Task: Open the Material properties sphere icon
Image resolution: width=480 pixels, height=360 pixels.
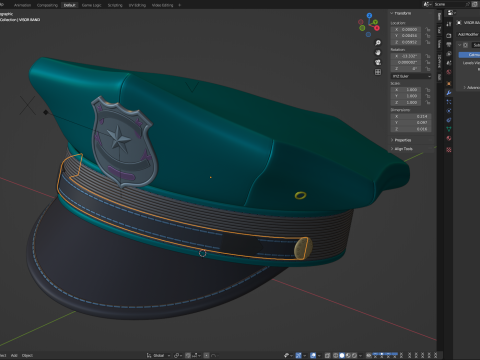Action: tap(449, 138)
